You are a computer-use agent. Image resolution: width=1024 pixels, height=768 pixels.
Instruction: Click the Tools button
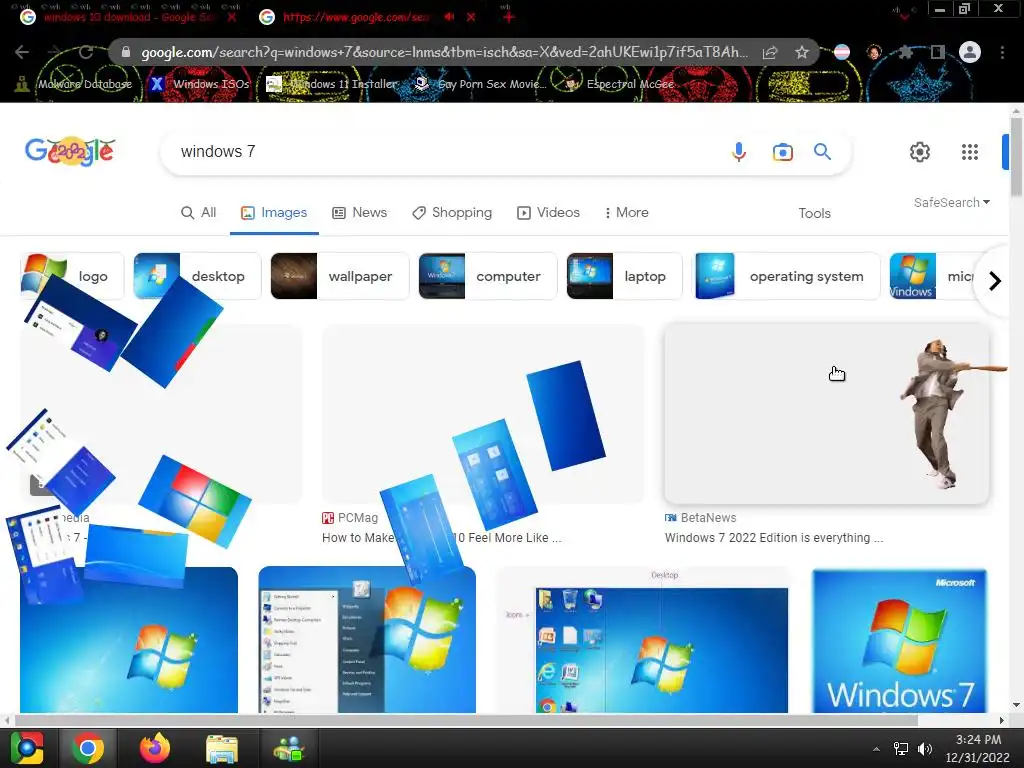pyautogui.click(x=814, y=214)
